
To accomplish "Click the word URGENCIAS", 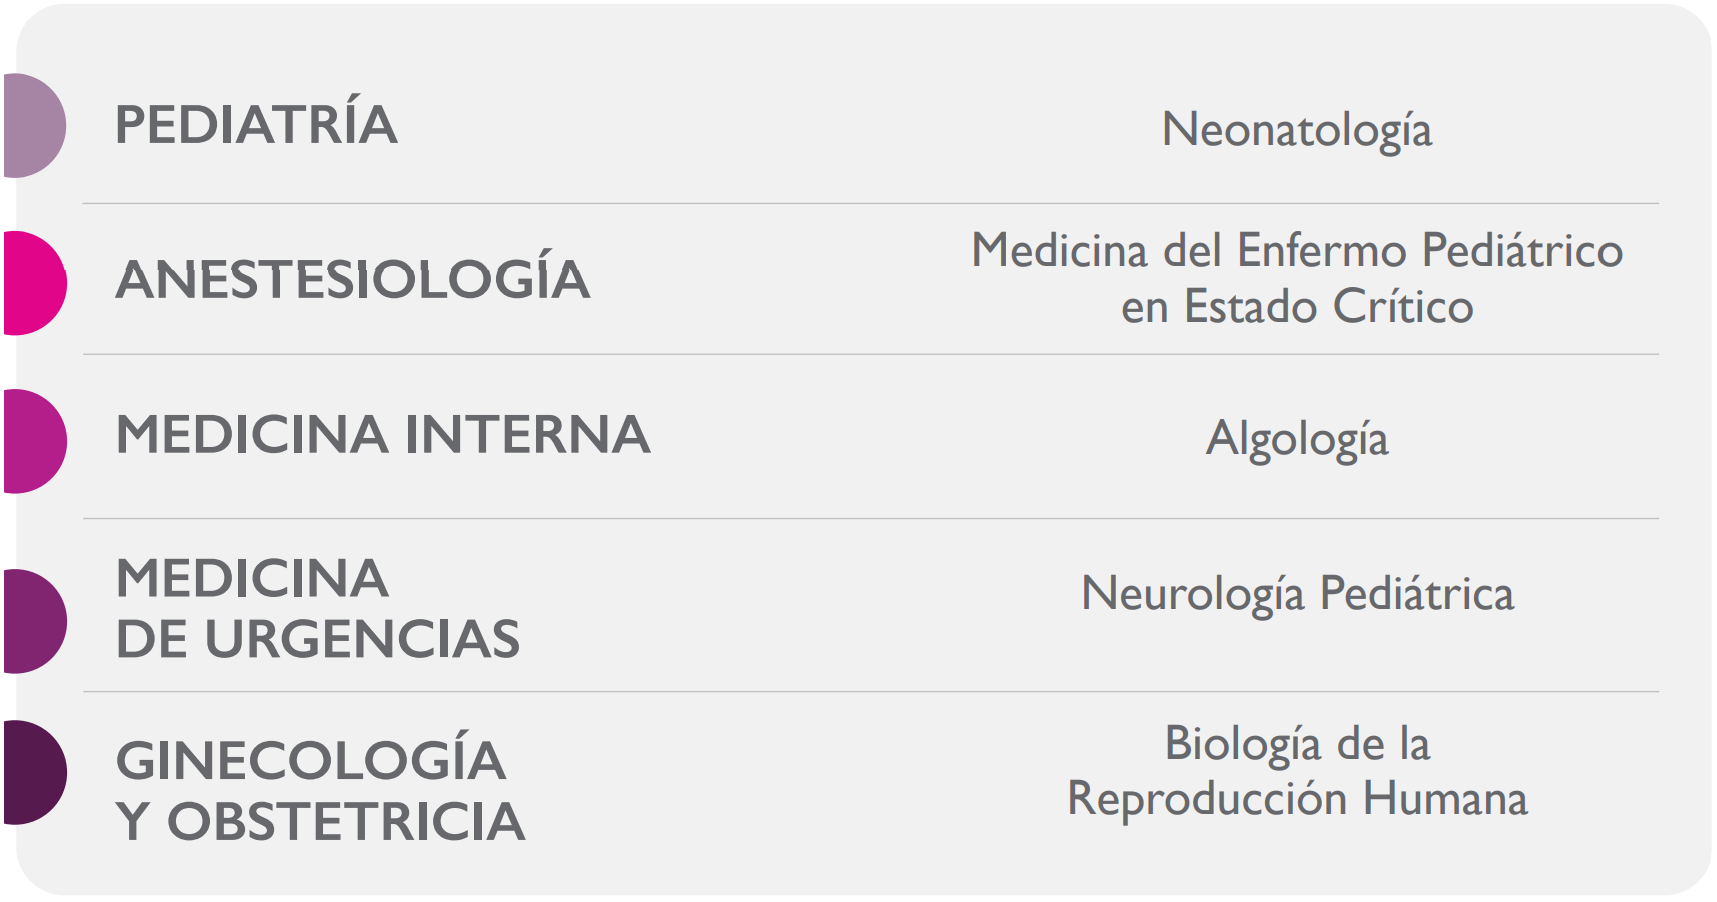I will (x=362, y=639).
